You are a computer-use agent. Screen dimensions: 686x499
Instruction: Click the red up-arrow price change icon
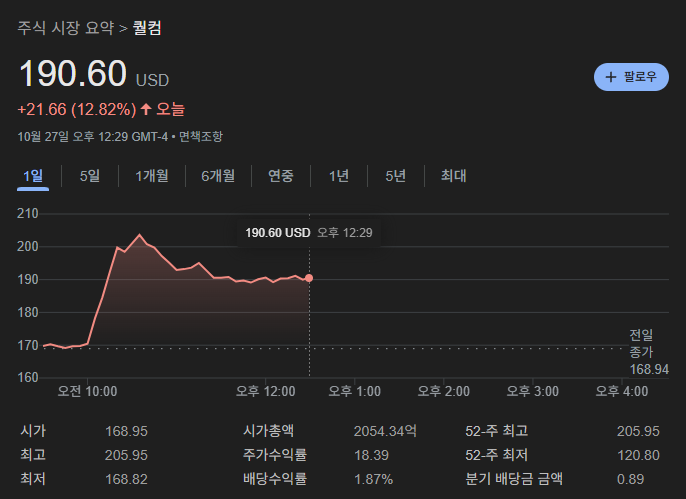coord(146,109)
